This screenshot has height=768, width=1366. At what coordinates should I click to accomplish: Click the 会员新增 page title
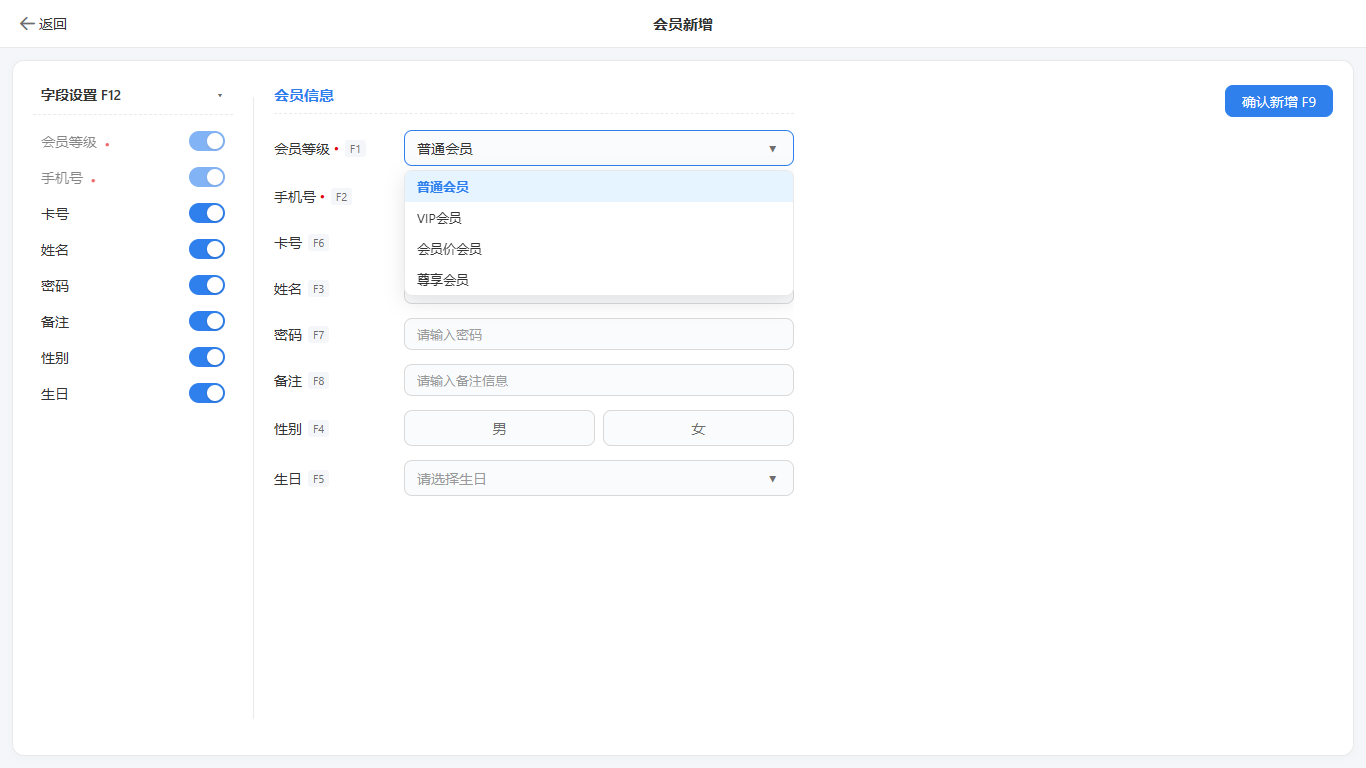[683, 24]
